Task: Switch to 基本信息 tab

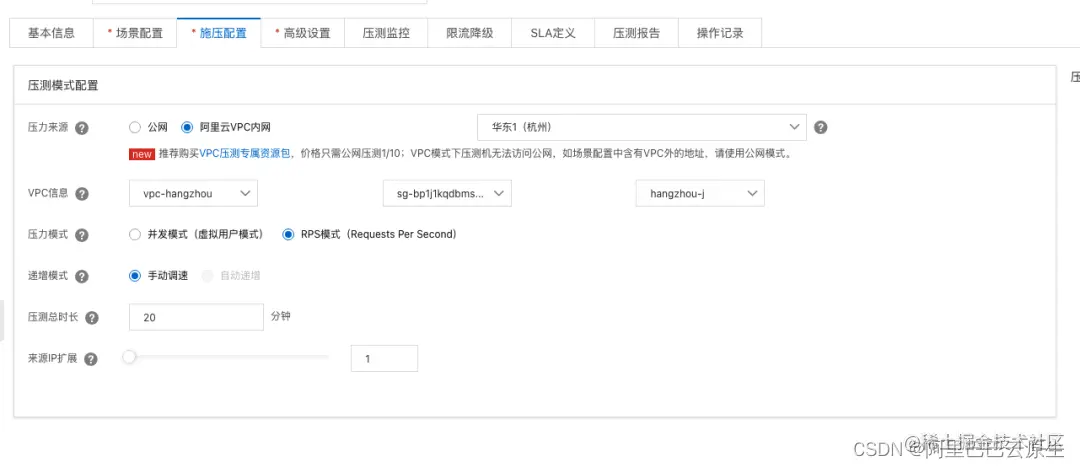Action: pos(52,33)
